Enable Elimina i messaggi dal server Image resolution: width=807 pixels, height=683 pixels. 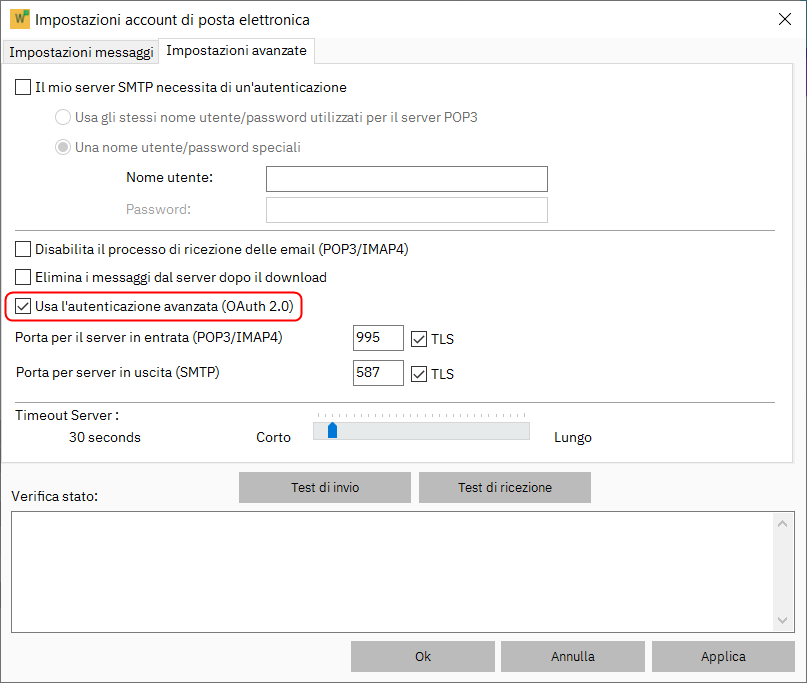point(23,277)
